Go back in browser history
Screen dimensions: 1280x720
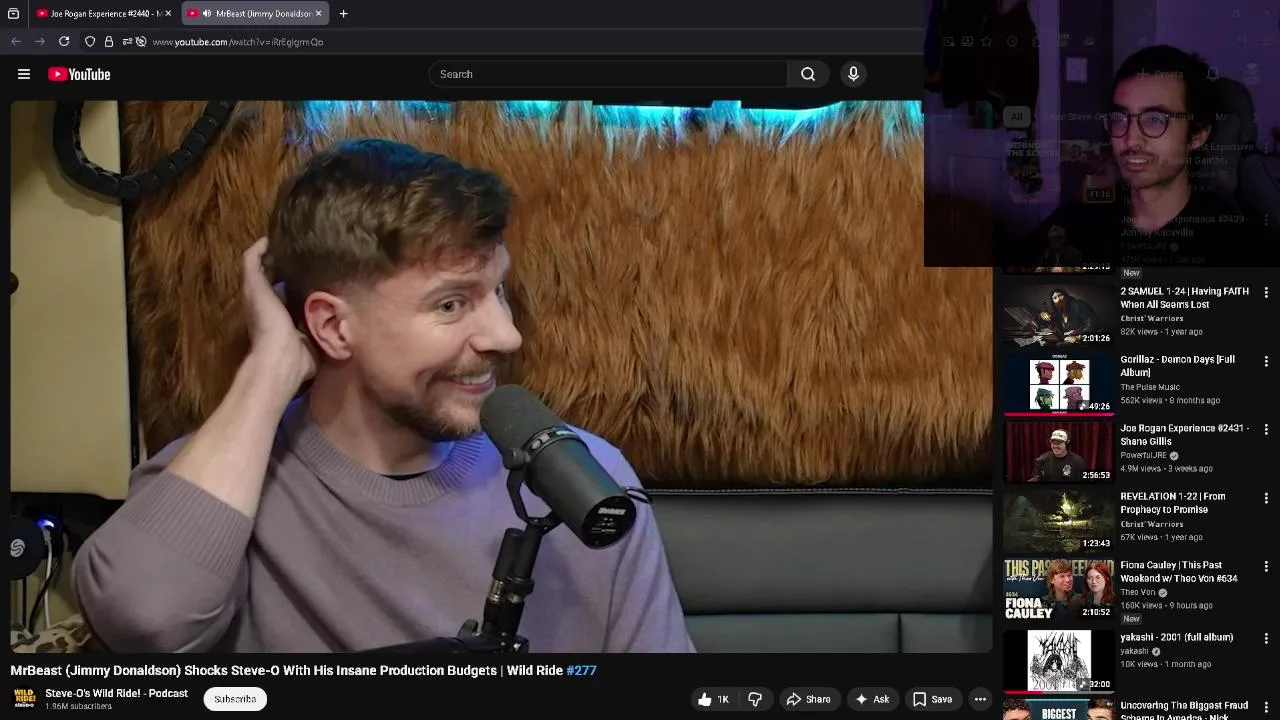tap(16, 41)
